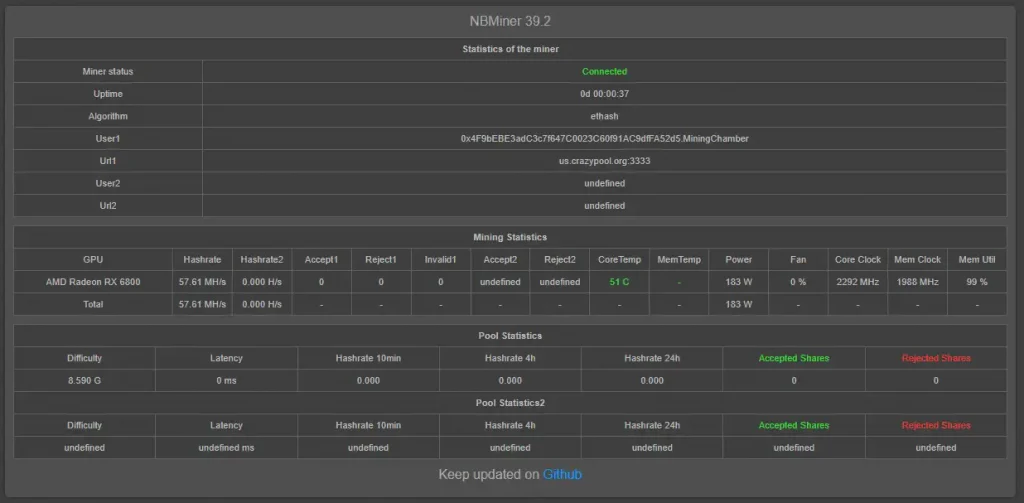
Task: Click the green 51 C core temperature
Action: point(619,282)
